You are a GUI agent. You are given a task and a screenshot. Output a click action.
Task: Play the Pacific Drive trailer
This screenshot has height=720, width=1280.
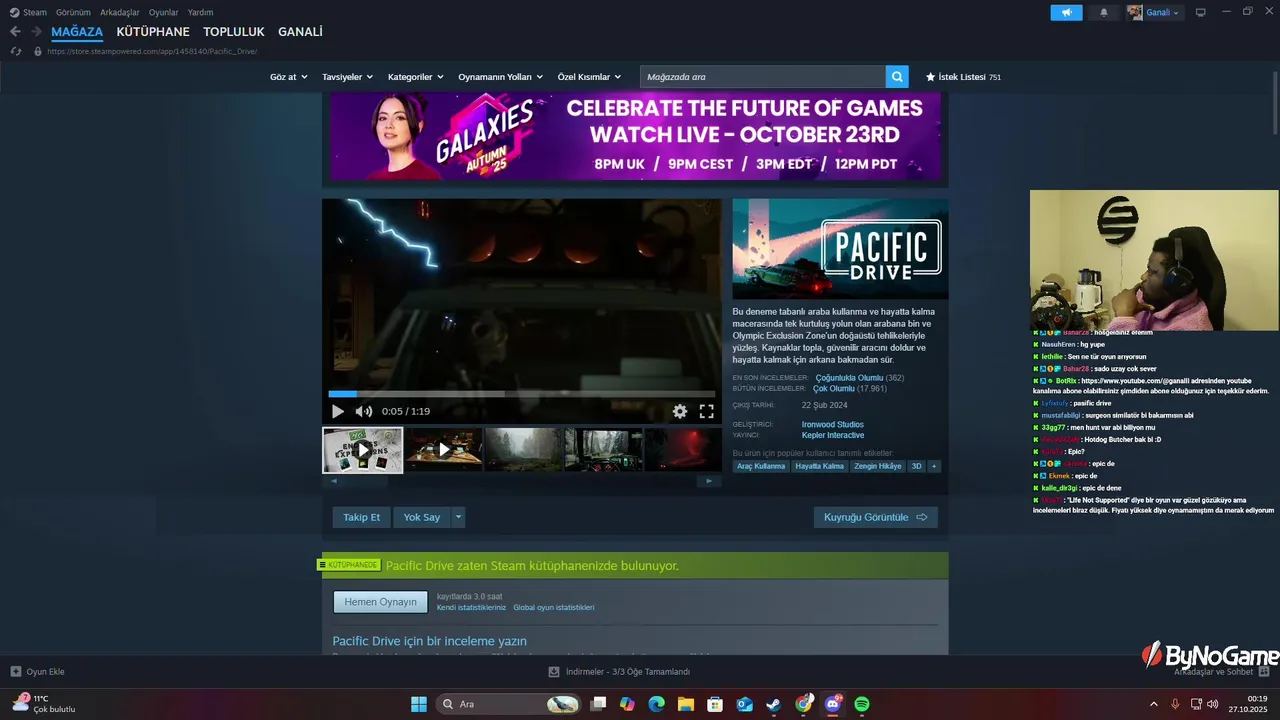click(x=338, y=411)
